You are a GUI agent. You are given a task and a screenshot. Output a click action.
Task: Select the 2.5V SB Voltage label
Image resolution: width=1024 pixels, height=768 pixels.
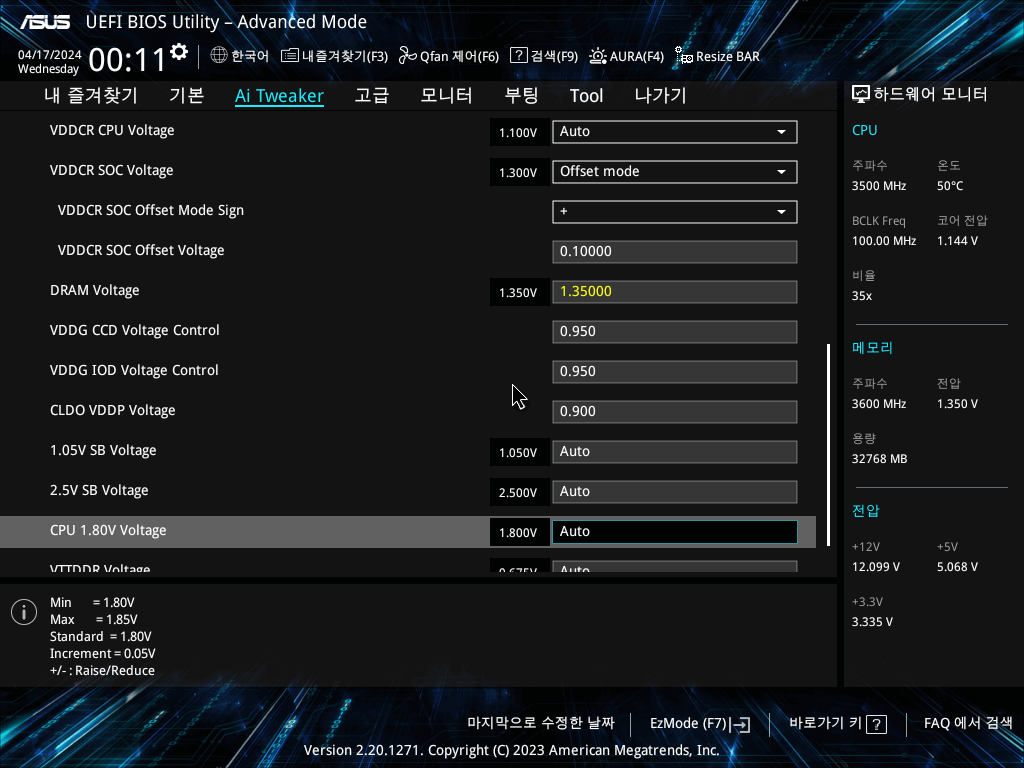tap(99, 490)
